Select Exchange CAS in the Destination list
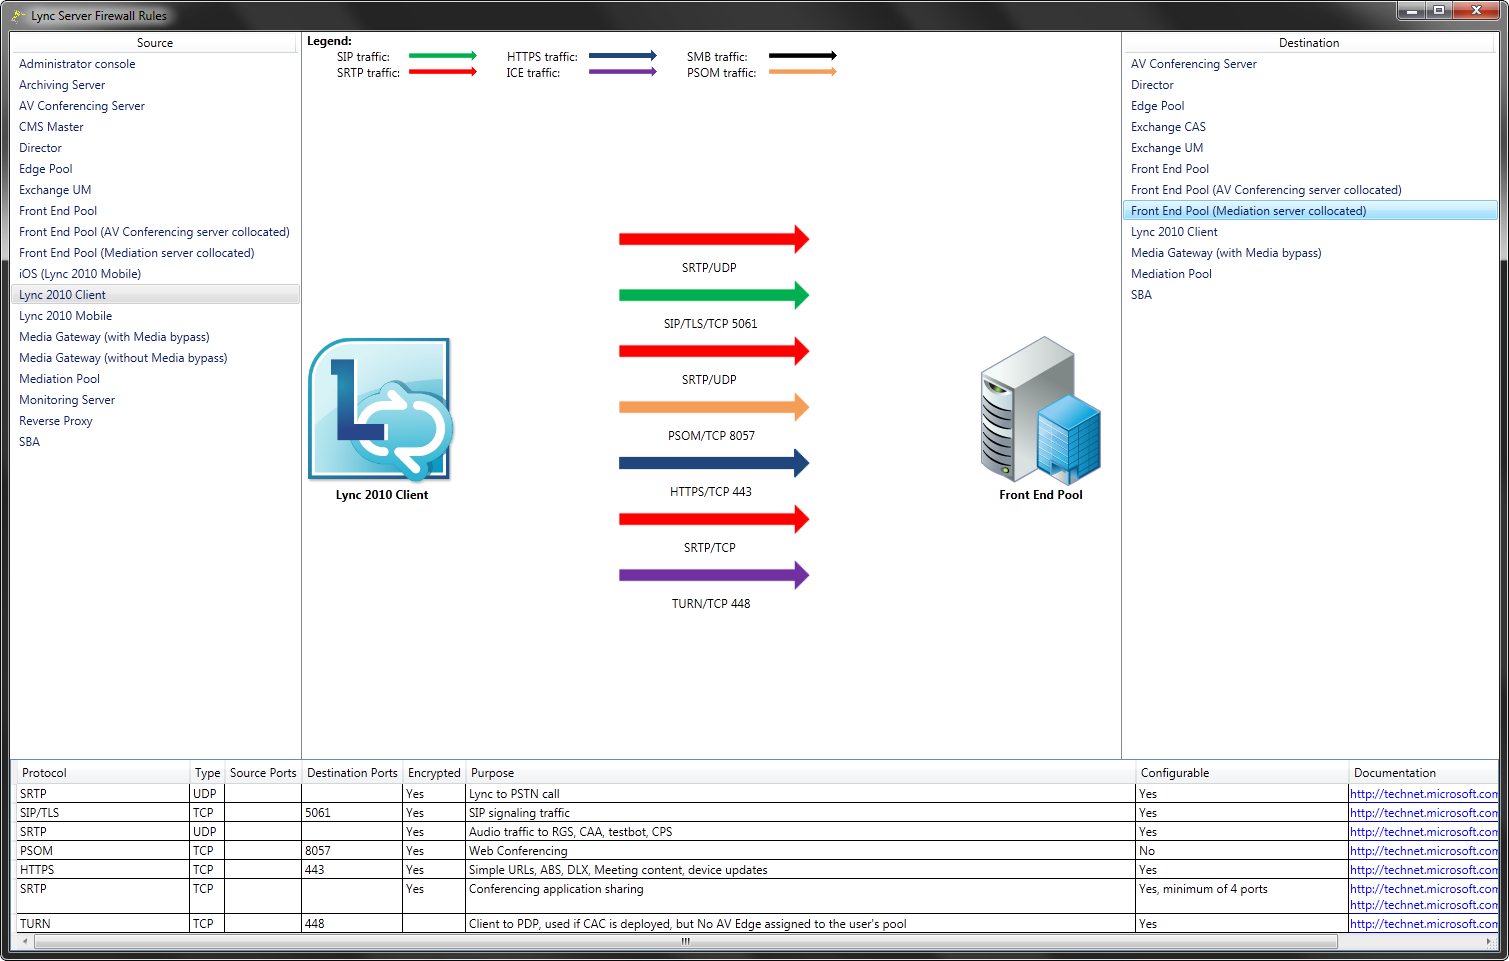The height and width of the screenshot is (961, 1509). tap(1168, 127)
